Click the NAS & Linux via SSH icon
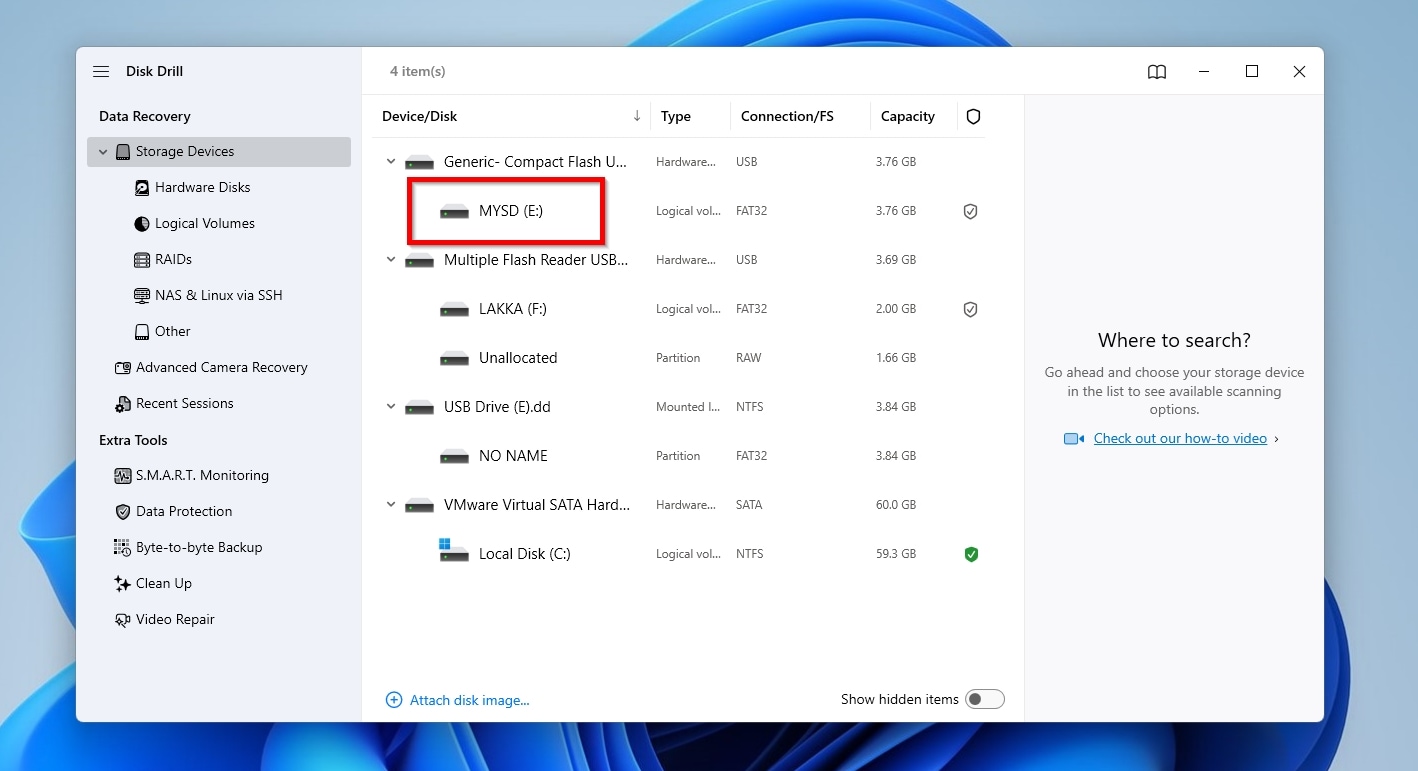1418x771 pixels. tap(143, 296)
